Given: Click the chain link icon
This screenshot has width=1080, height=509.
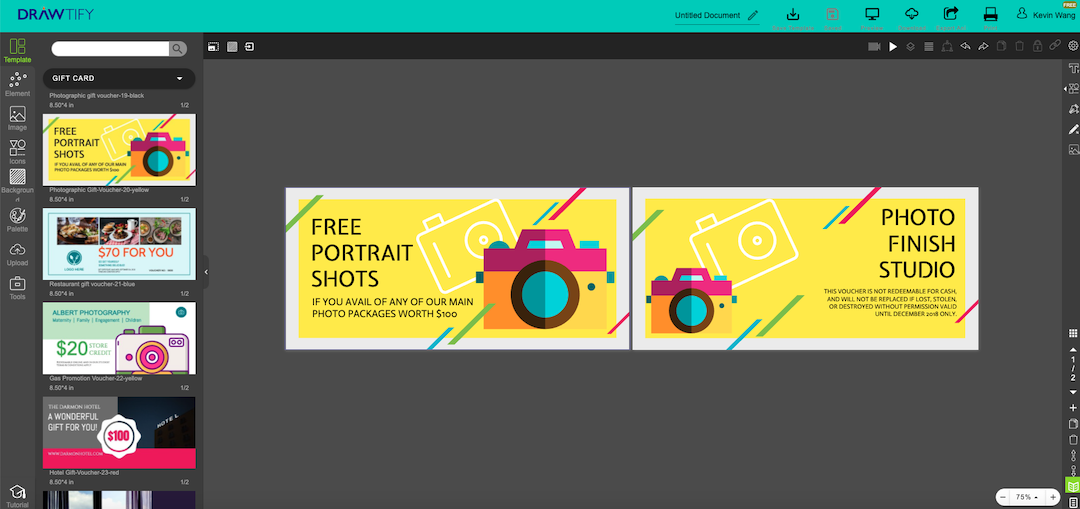Looking at the screenshot, I should click(x=1055, y=47).
